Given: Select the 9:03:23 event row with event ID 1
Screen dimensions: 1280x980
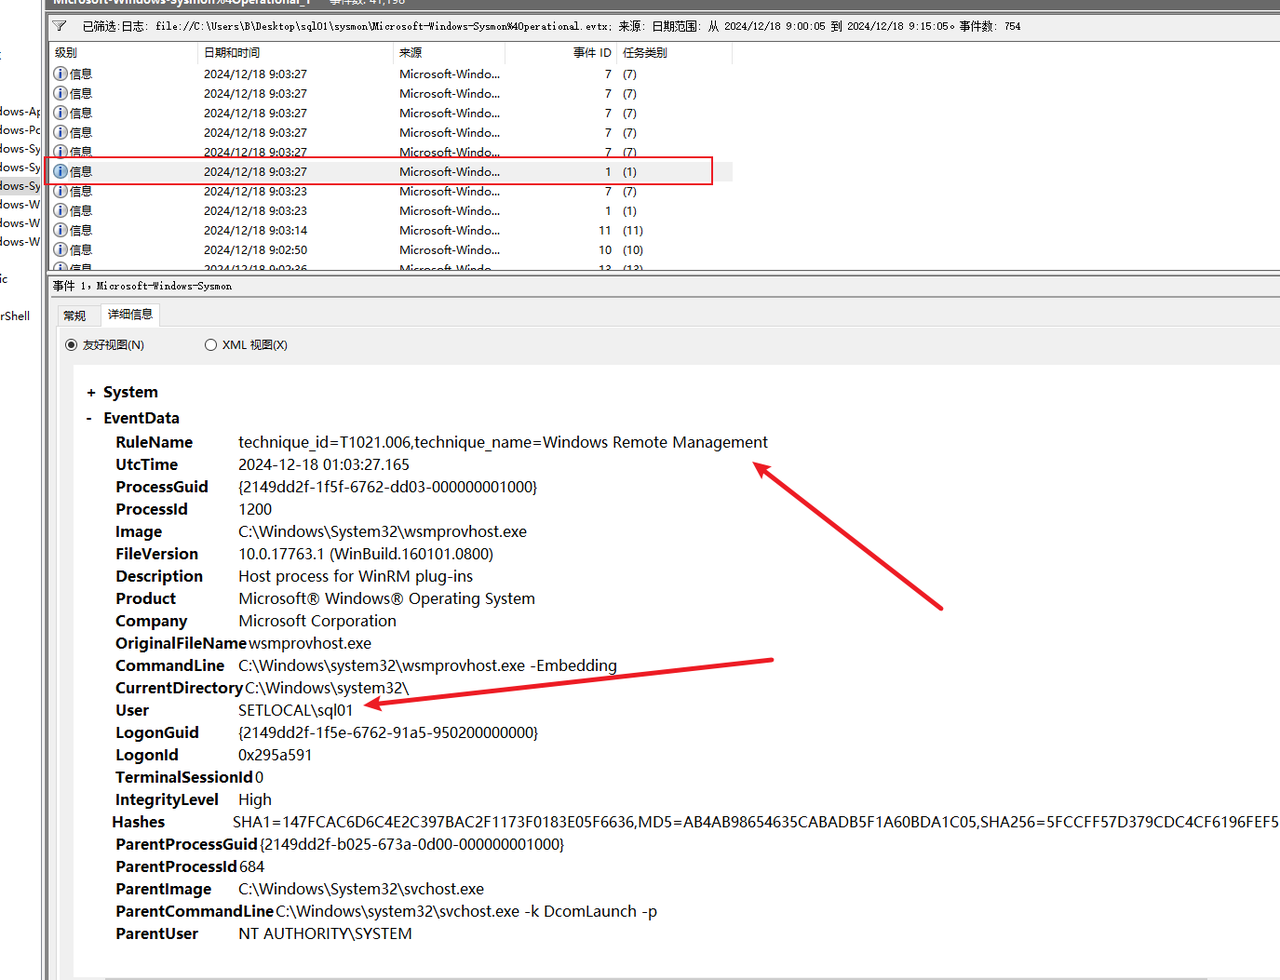Looking at the screenshot, I should [x=391, y=211].
